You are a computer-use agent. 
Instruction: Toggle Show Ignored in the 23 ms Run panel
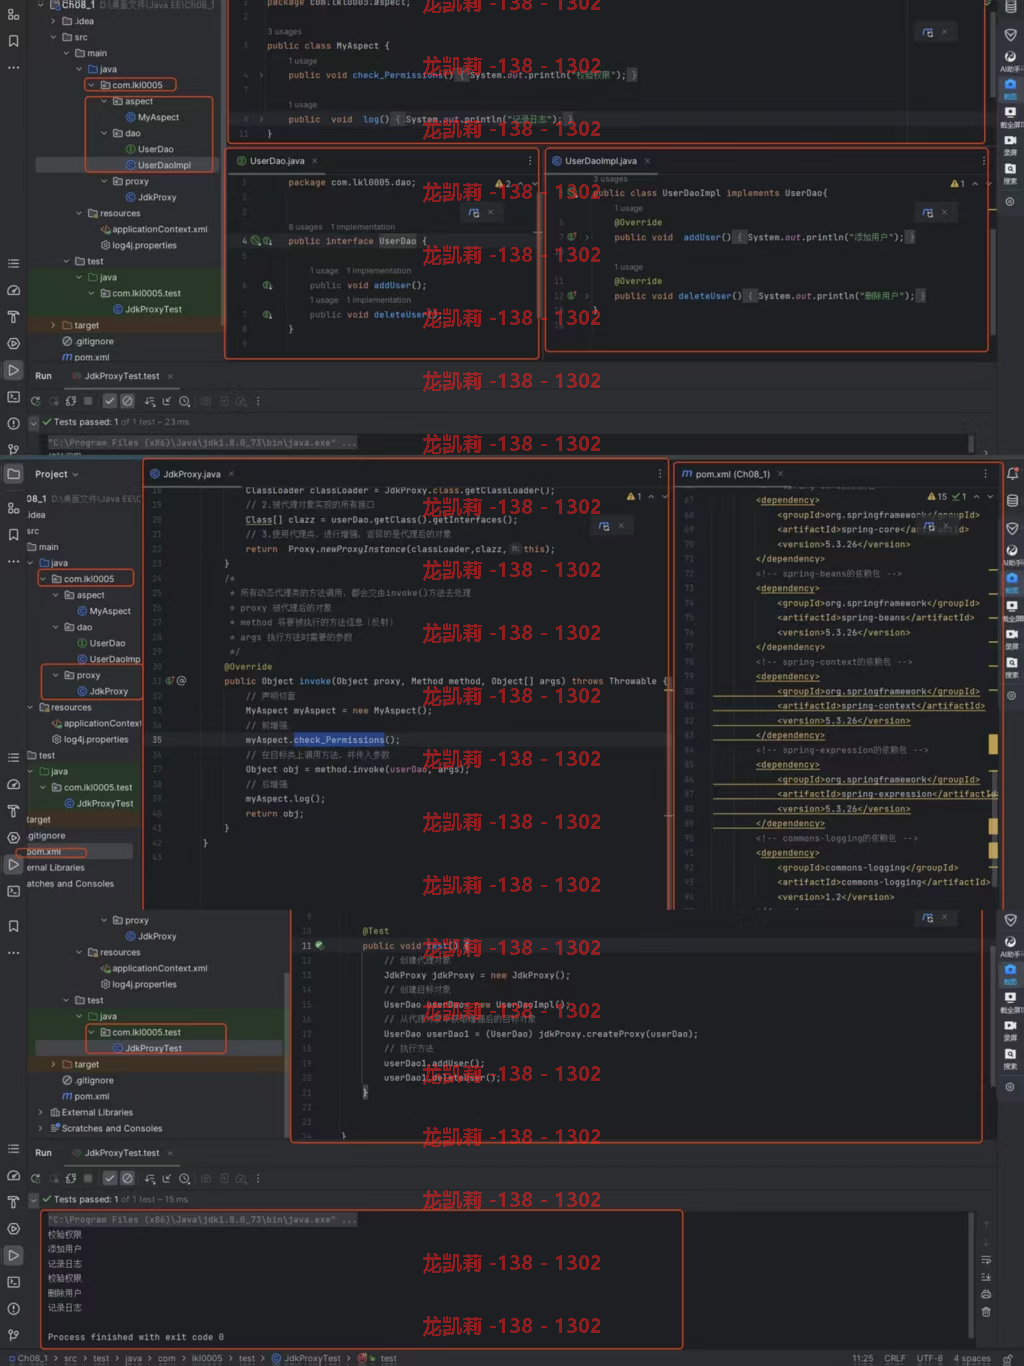coord(127,401)
